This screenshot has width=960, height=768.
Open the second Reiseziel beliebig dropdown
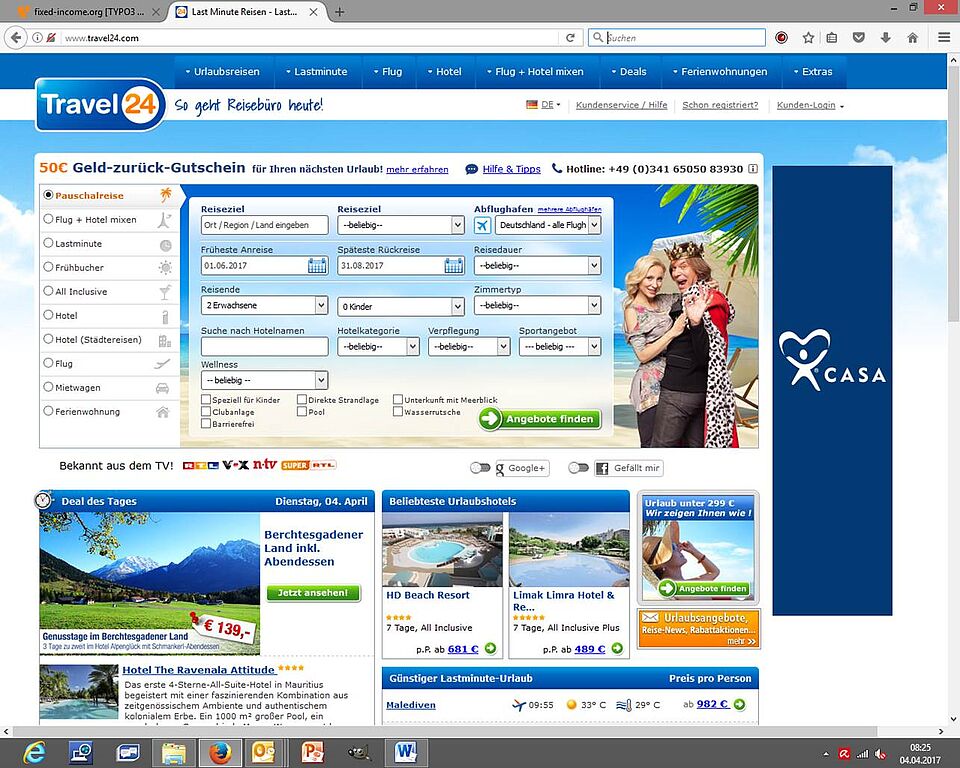point(400,225)
